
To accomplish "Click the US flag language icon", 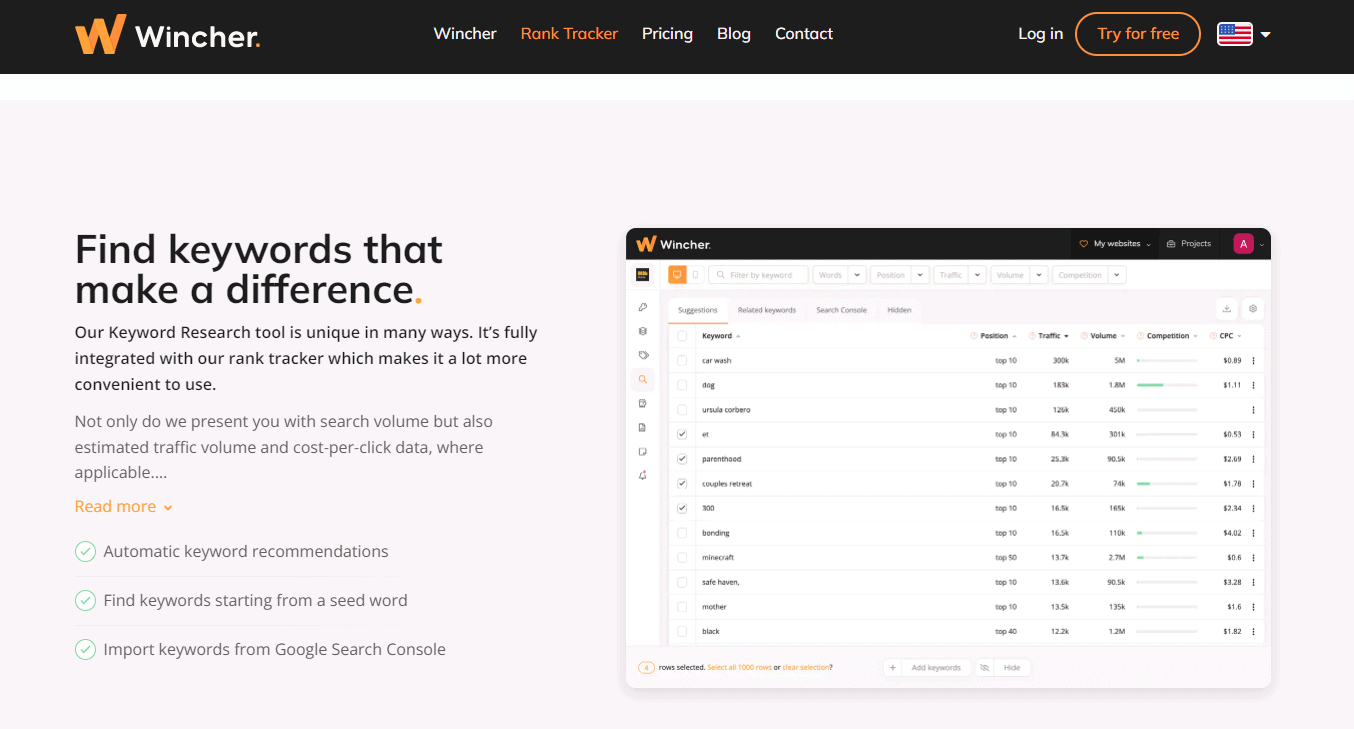I will click(1235, 34).
